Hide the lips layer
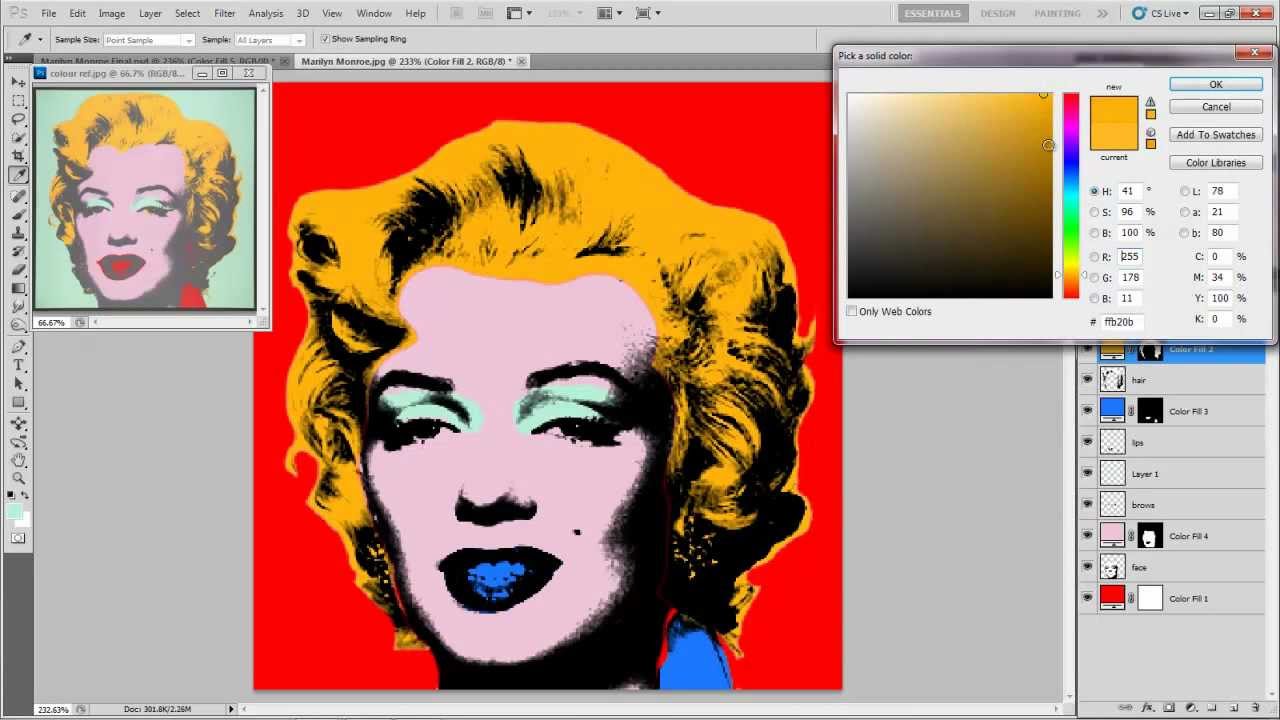 pyautogui.click(x=1087, y=442)
